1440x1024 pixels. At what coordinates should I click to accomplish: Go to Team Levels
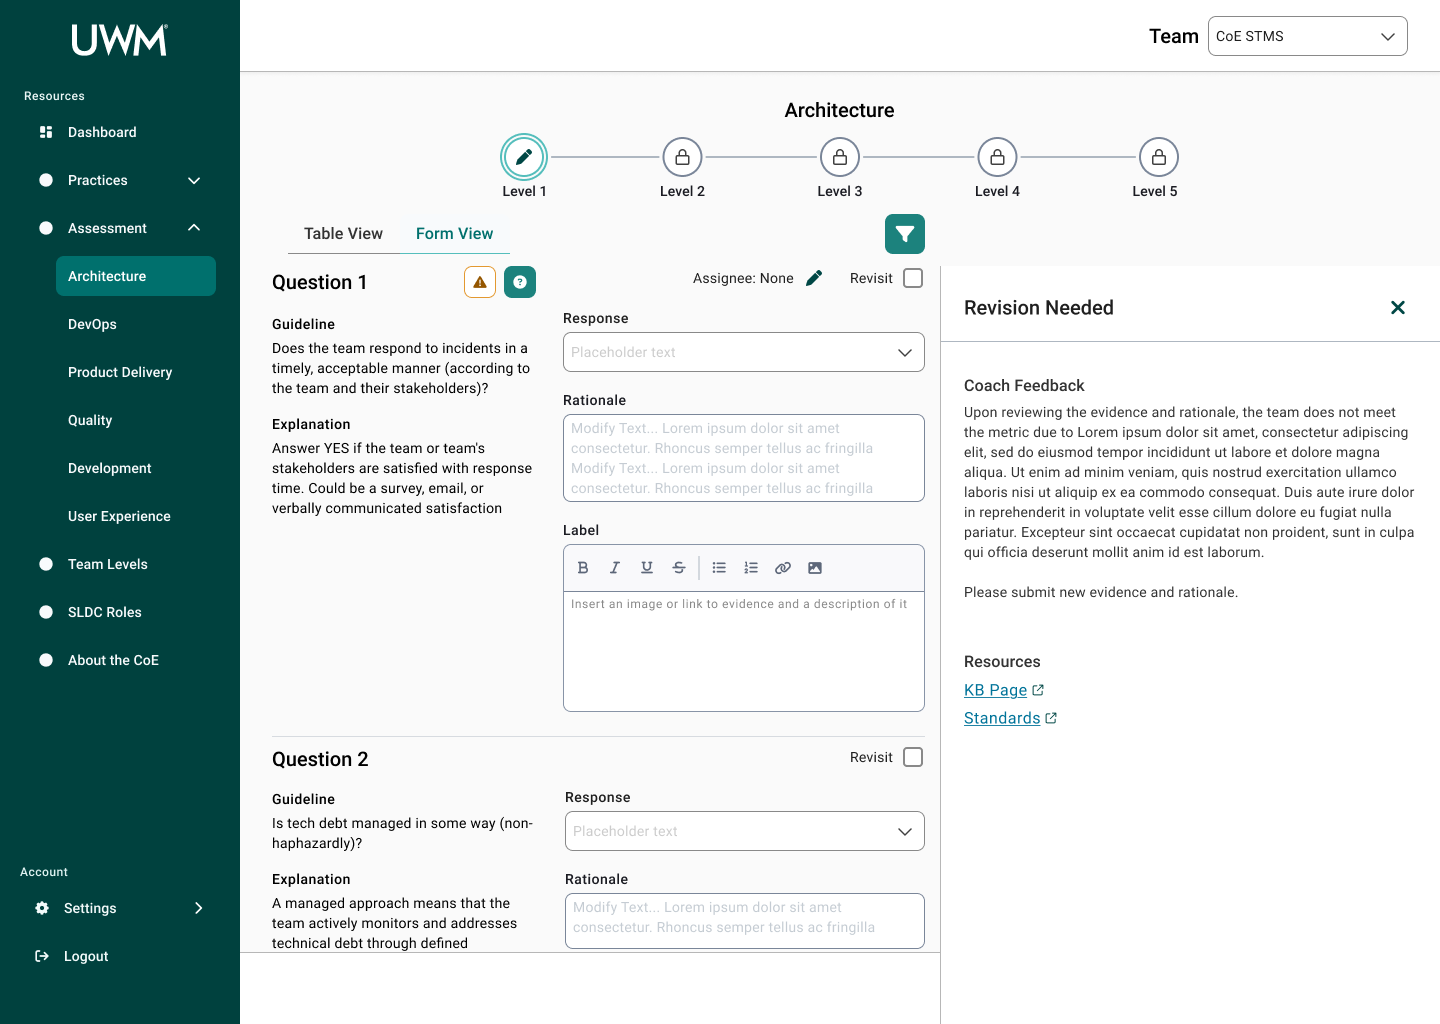pyautogui.click(x=108, y=564)
